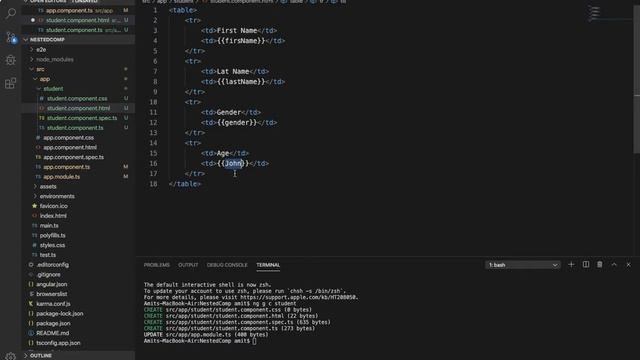The height and width of the screenshot is (360, 640).
Task: Place cursor in {{gender}} expression
Action: (237, 122)
